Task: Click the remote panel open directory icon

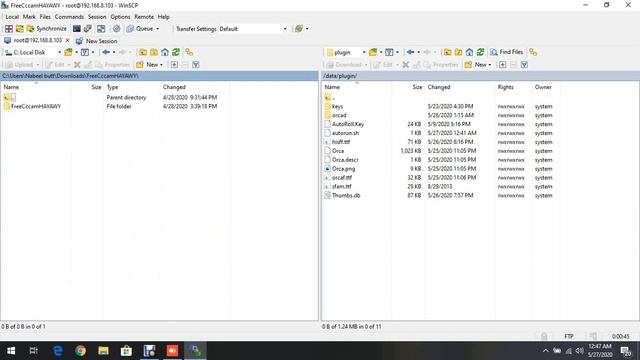Action: tap(373, 52)
